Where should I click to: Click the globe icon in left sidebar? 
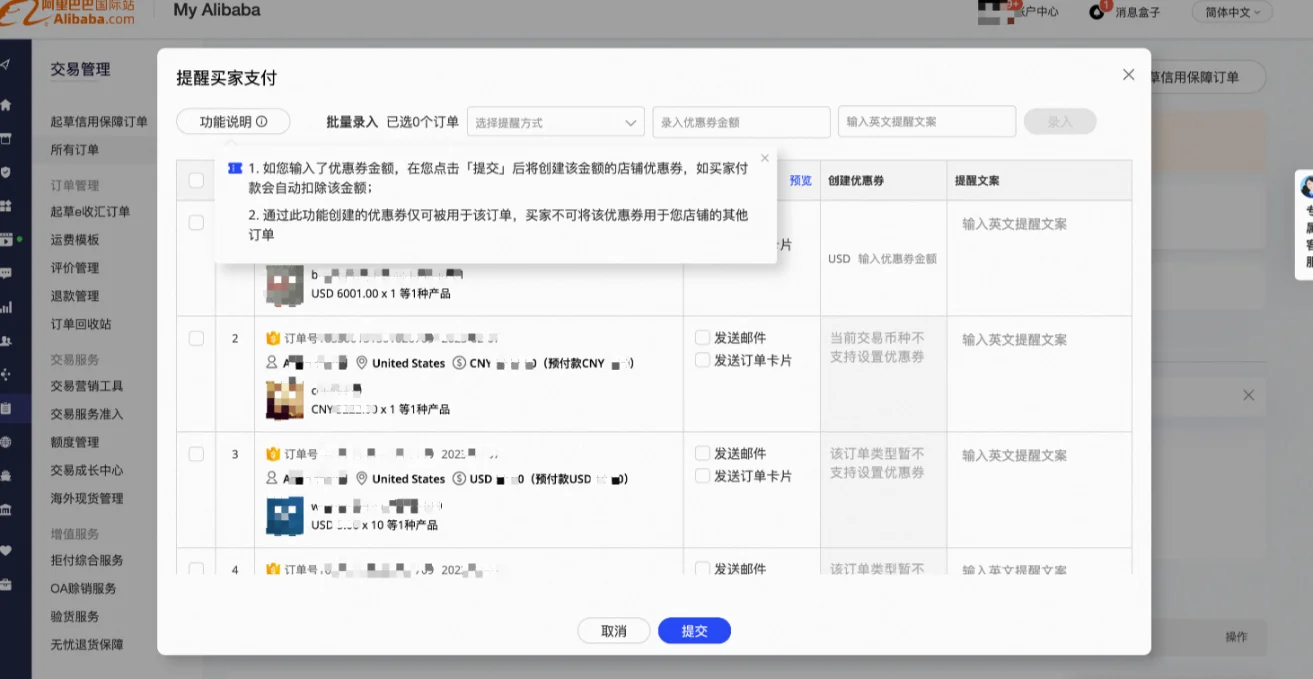pyautogui.click(x=6, y=442)
